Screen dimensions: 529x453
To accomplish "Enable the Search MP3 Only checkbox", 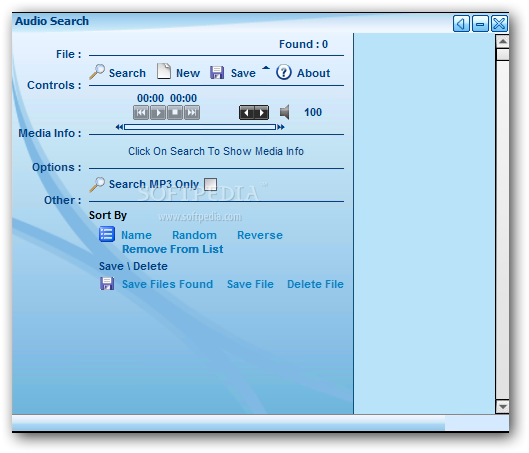I will (x=211, y=184).
